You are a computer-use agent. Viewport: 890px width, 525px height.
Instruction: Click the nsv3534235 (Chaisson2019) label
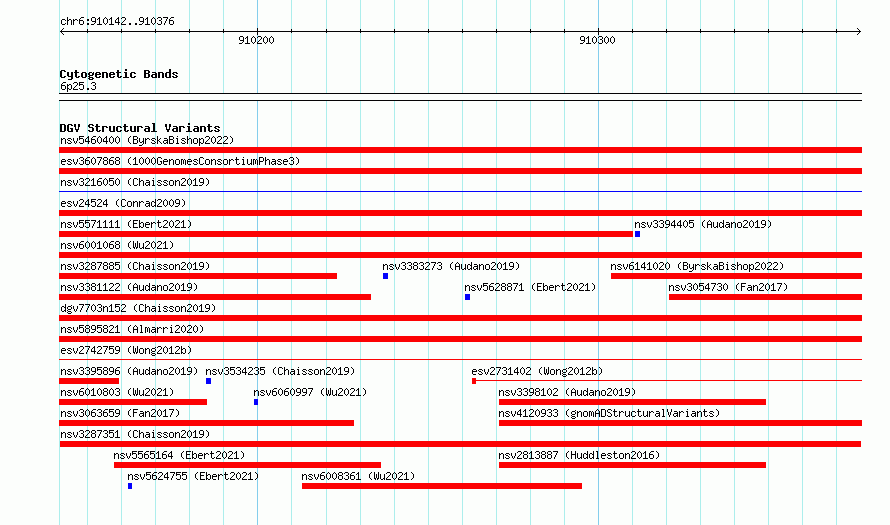point(280,371)
